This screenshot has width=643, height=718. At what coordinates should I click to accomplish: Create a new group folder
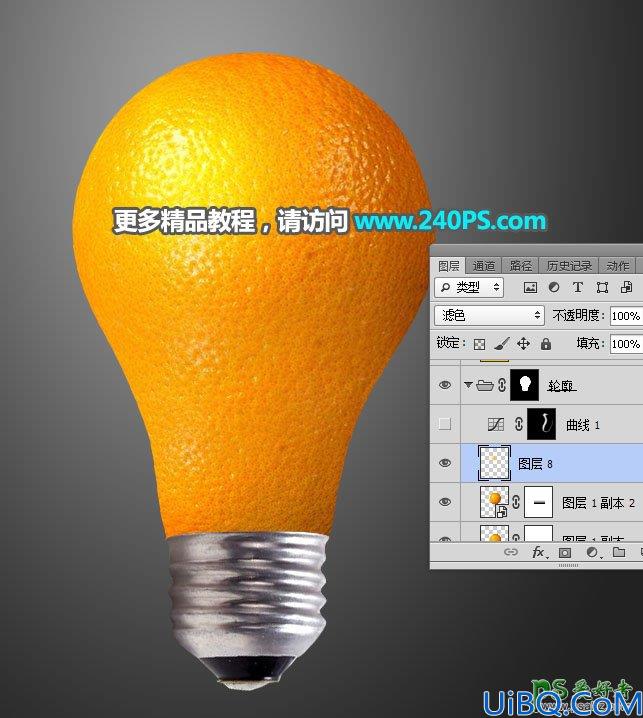[x=619, y=552]
